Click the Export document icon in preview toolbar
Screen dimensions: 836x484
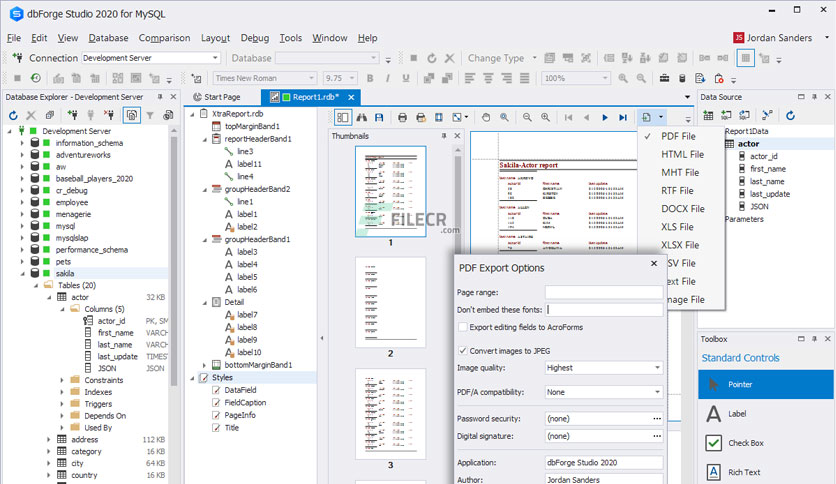click(646, 117)
